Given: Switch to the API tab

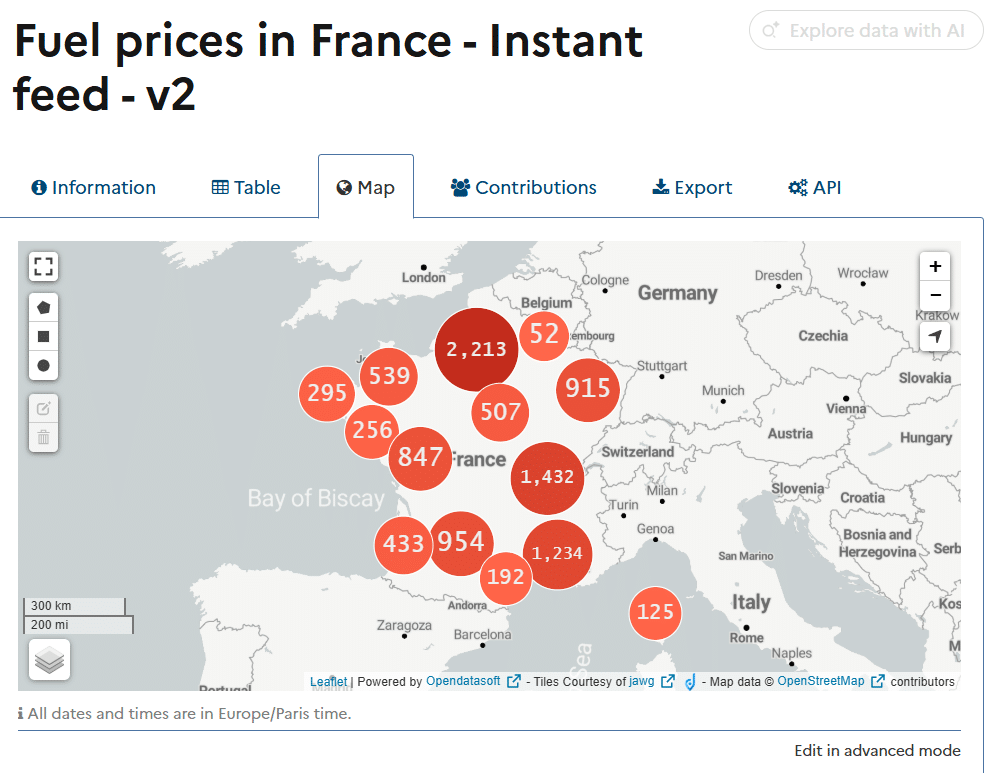Looking at the screenshot, I should [815, 187].
